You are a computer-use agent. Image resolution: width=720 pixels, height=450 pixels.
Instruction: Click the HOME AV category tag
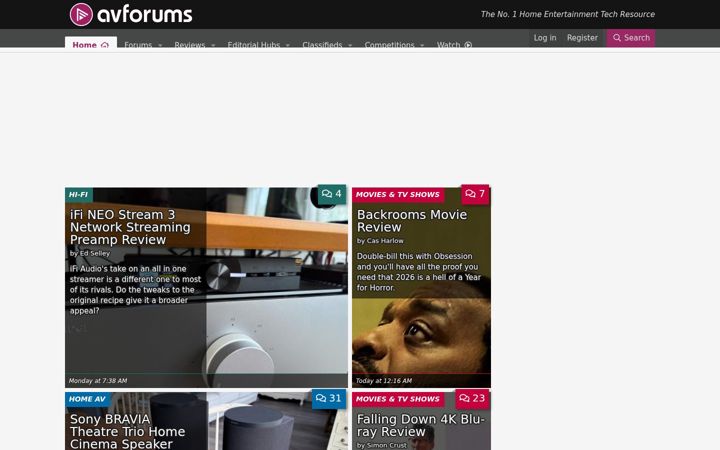tap(87, 399)
